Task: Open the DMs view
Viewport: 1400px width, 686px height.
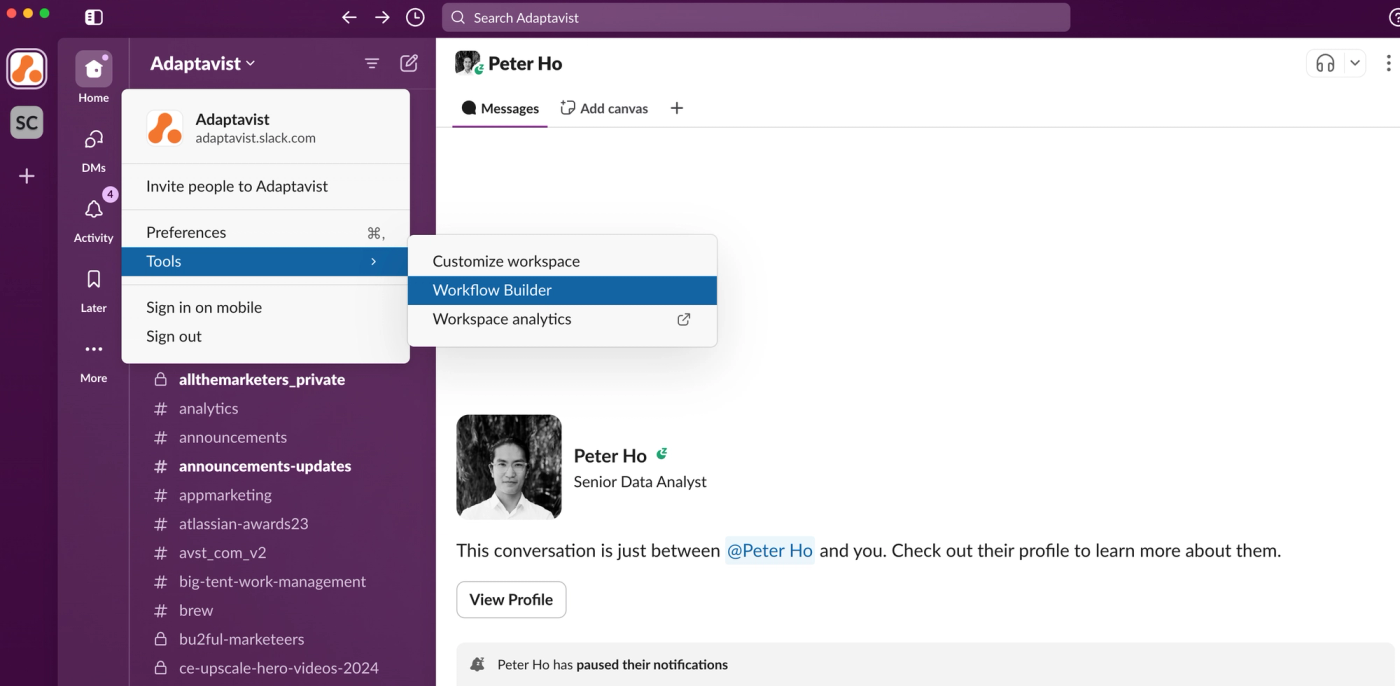Action: point(93,148)
